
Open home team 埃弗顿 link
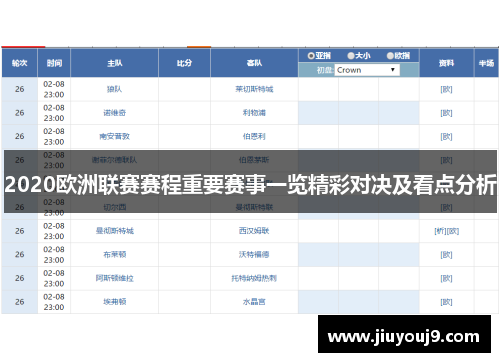(x=114, y=302)
